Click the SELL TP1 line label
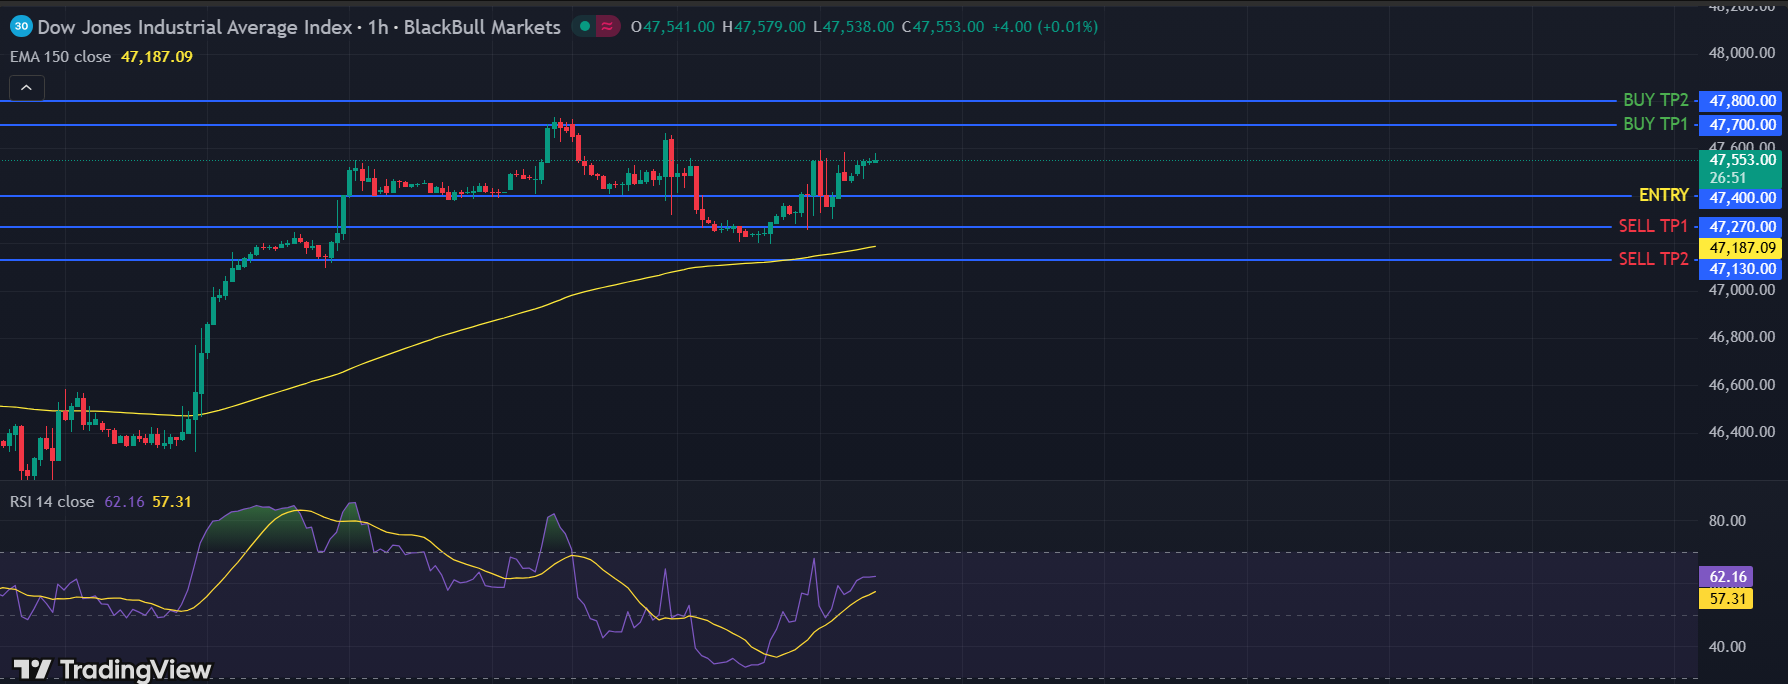1788x684 pixels. [x=1653, y=226]
